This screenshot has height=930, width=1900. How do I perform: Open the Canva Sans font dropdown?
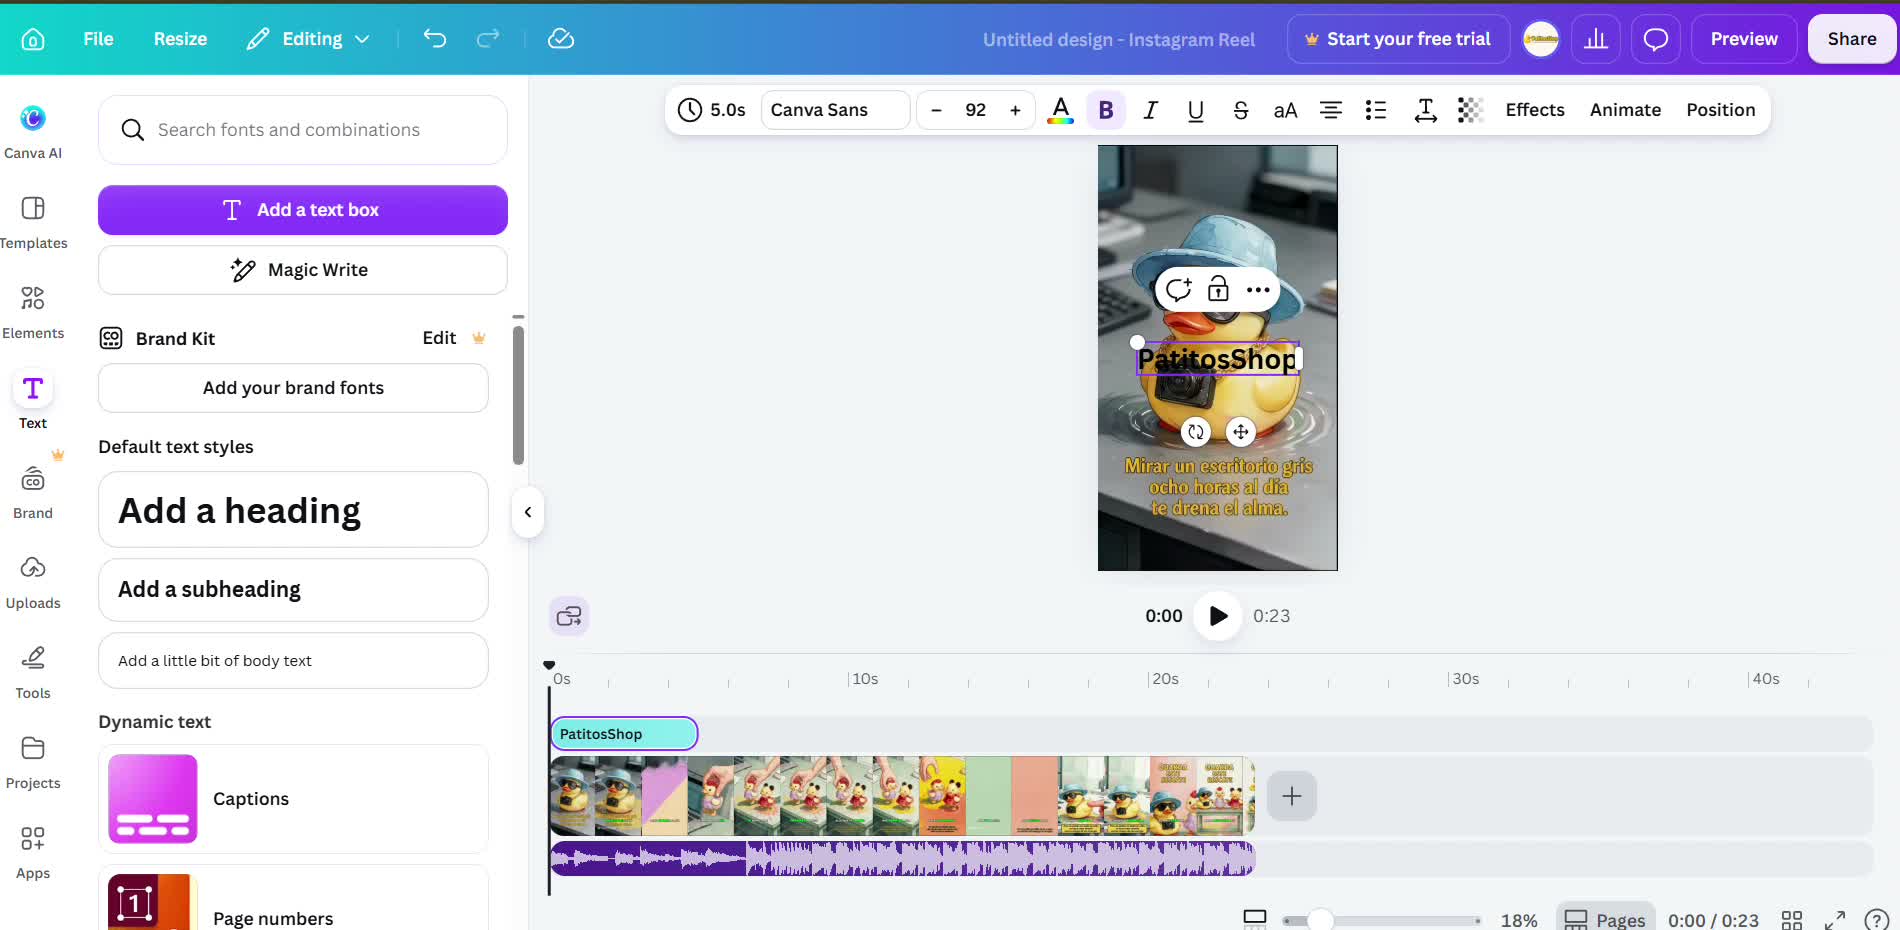pyautogui.click(x=836, y=110)
